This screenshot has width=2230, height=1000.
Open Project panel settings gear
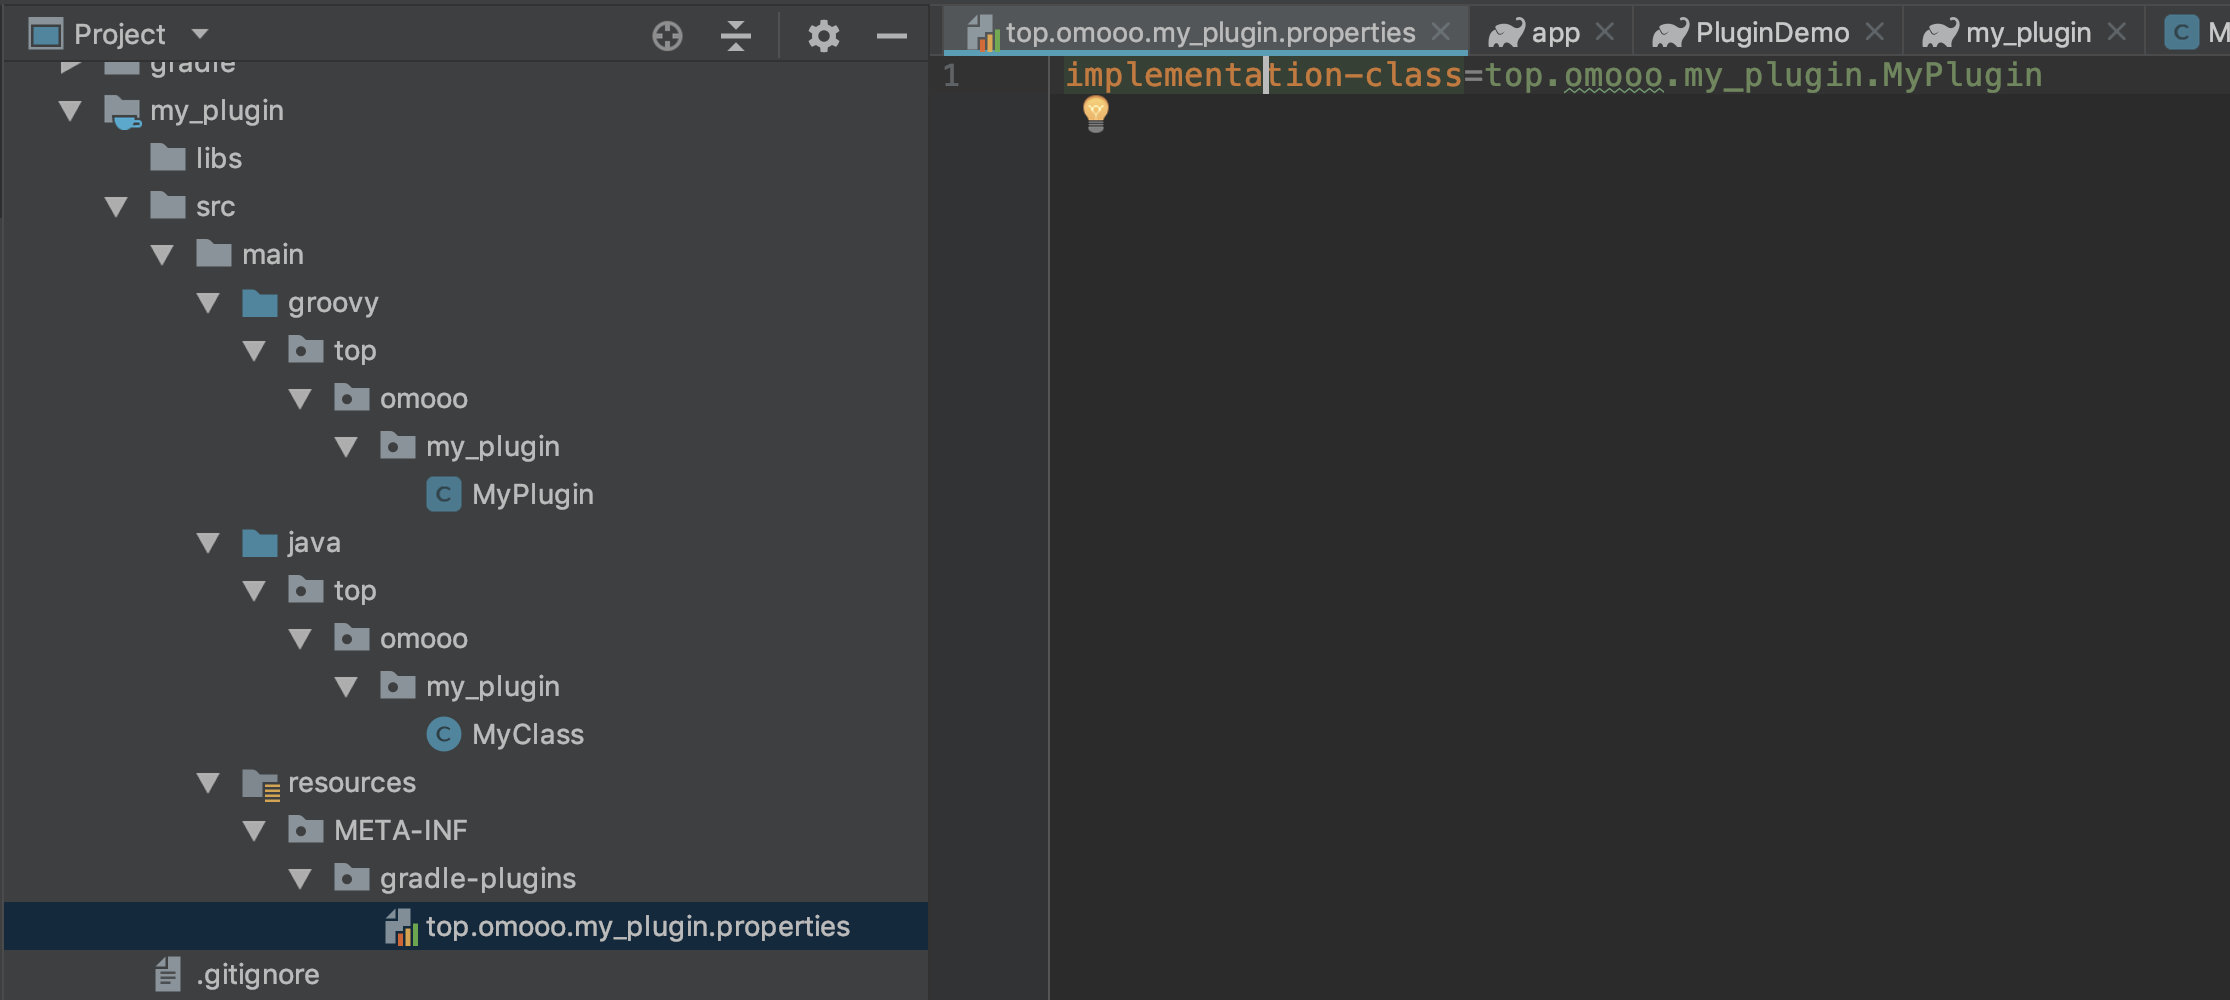point(823,36)
